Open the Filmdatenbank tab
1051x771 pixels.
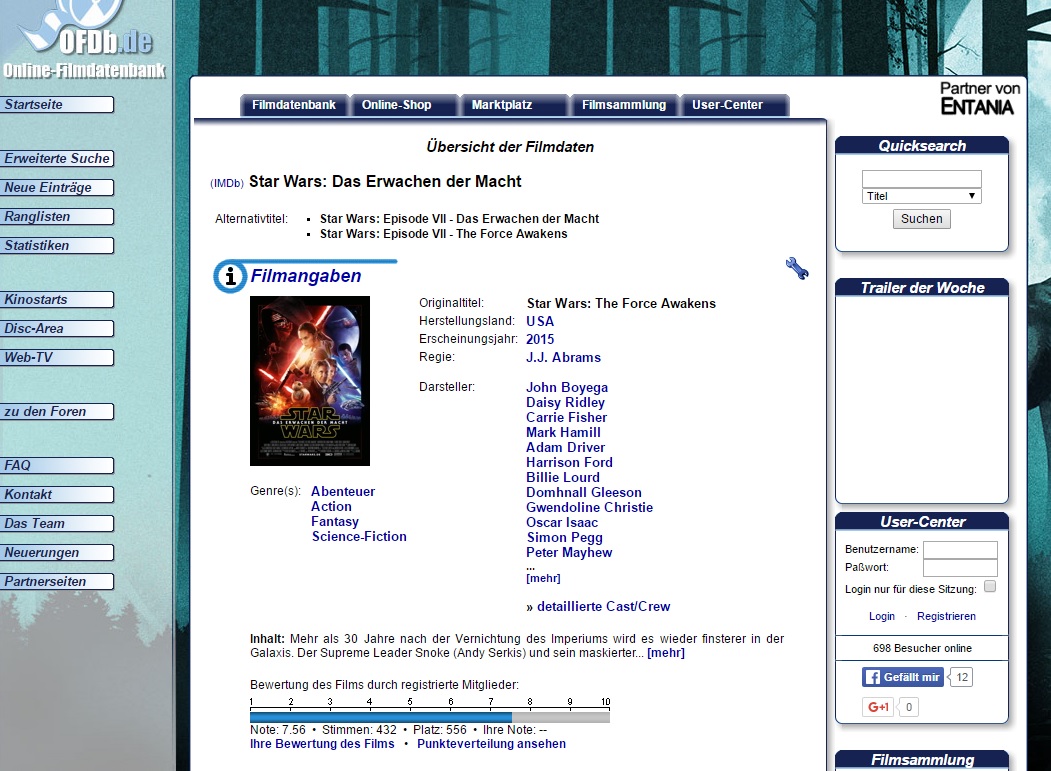294,105
